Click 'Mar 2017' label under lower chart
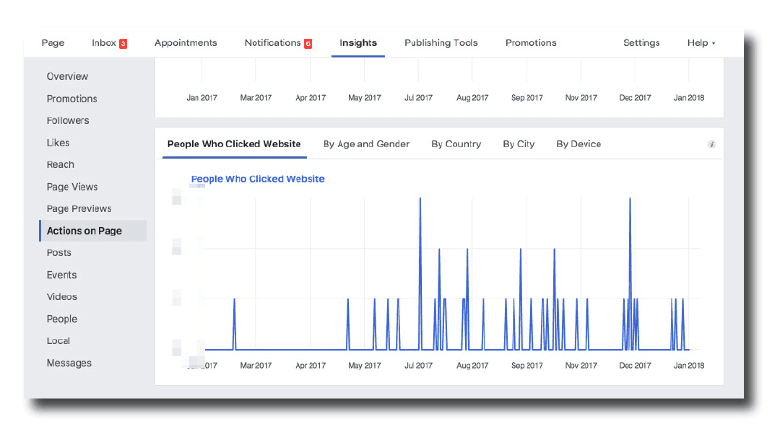This screenshot has height=435, width=770. point(255,366)
